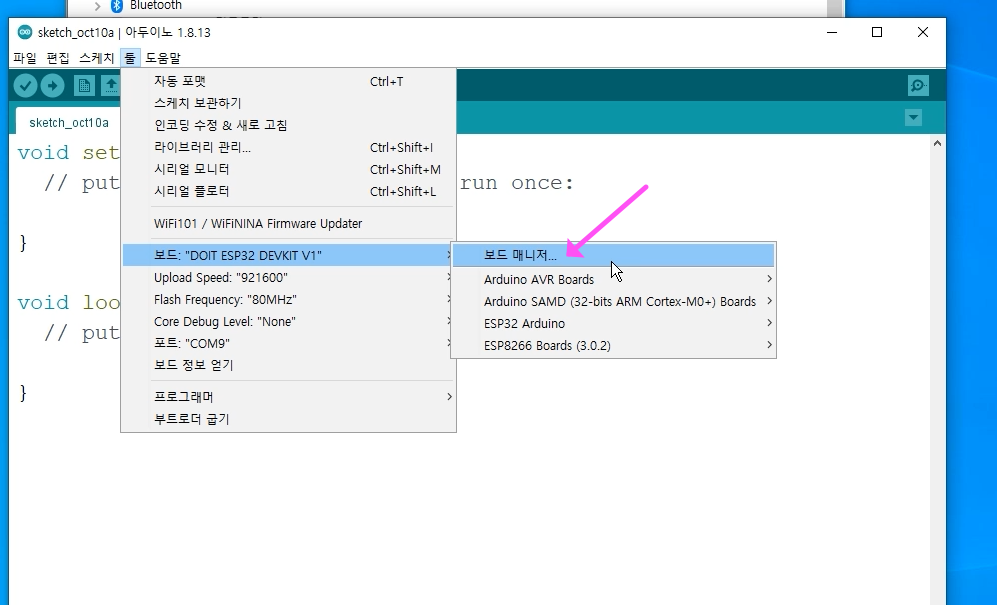Expand Upload Speed: "921600" submenu
Image resolution: width=997 pixels, height=605 pixels.
tap(289, 278)
